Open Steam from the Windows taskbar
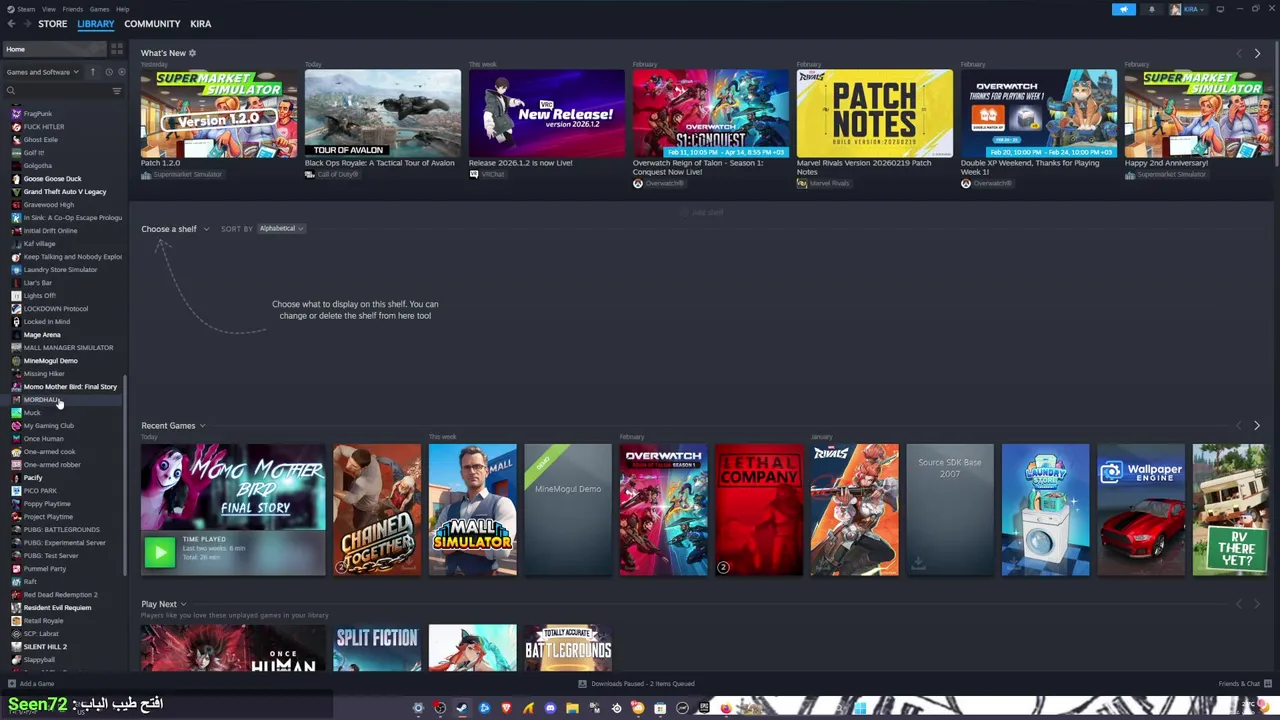The width and height of the screenshot is (1280, 720). (461, 708)
